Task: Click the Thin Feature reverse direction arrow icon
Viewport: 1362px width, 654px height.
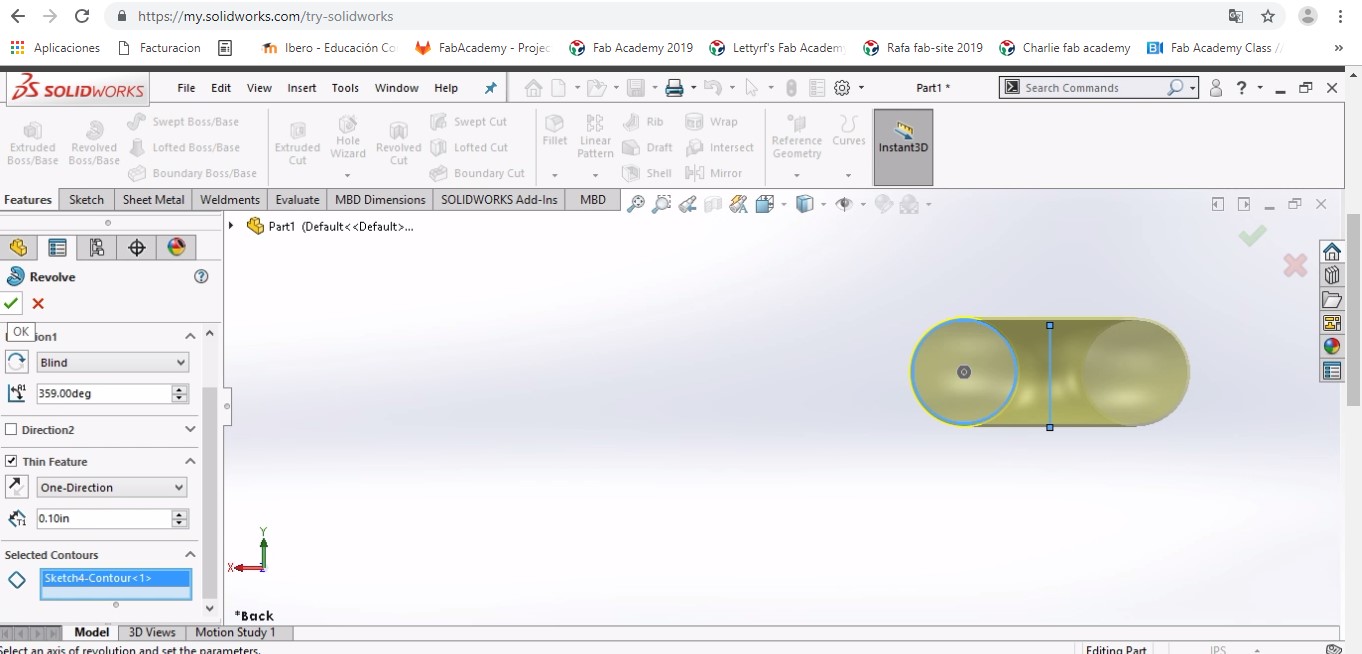Action: tap(17, 487)
